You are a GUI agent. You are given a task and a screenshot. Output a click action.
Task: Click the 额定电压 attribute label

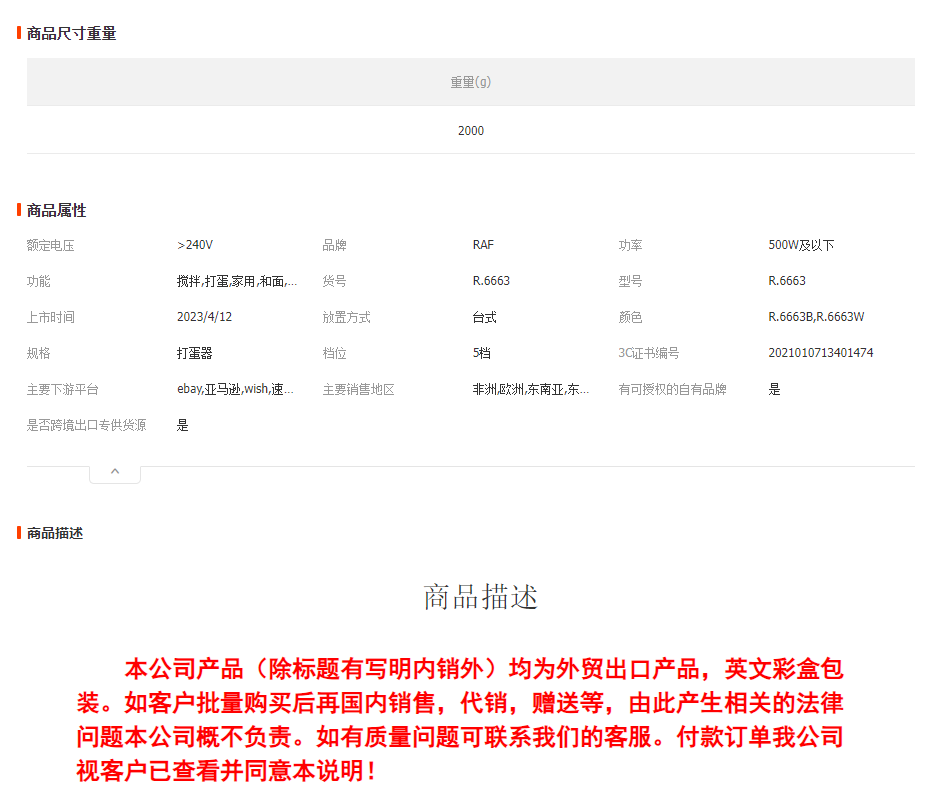pos(51,245)
